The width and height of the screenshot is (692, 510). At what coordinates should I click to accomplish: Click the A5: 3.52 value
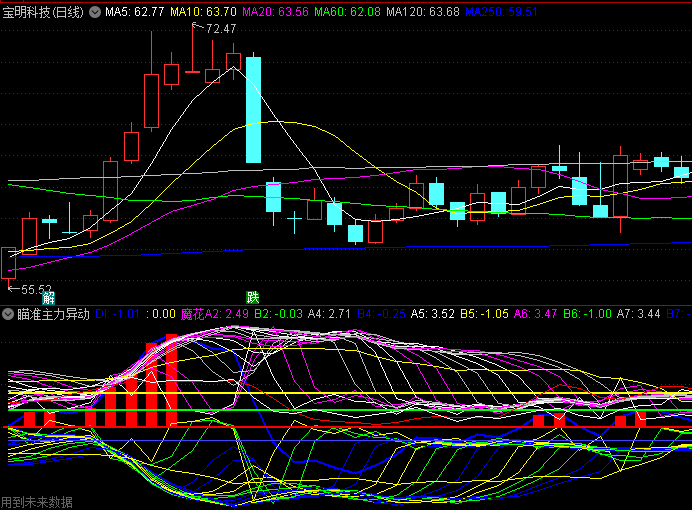pyautogui.click(x=432, y=314)
